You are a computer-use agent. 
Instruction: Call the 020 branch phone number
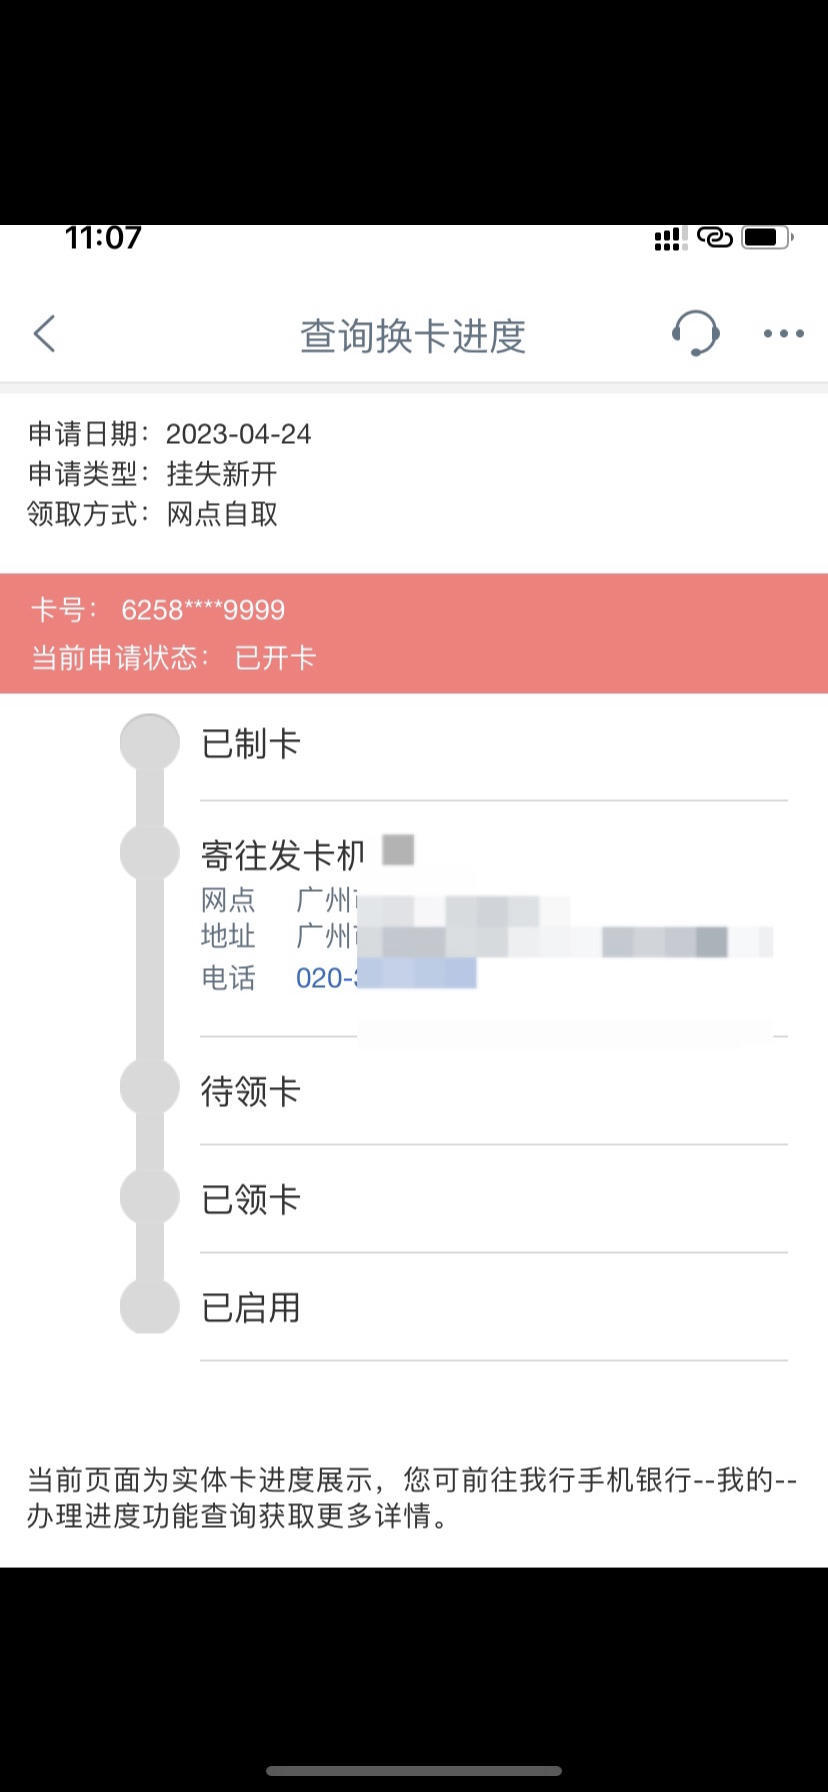pyautogui.click(x=386, y=977)
